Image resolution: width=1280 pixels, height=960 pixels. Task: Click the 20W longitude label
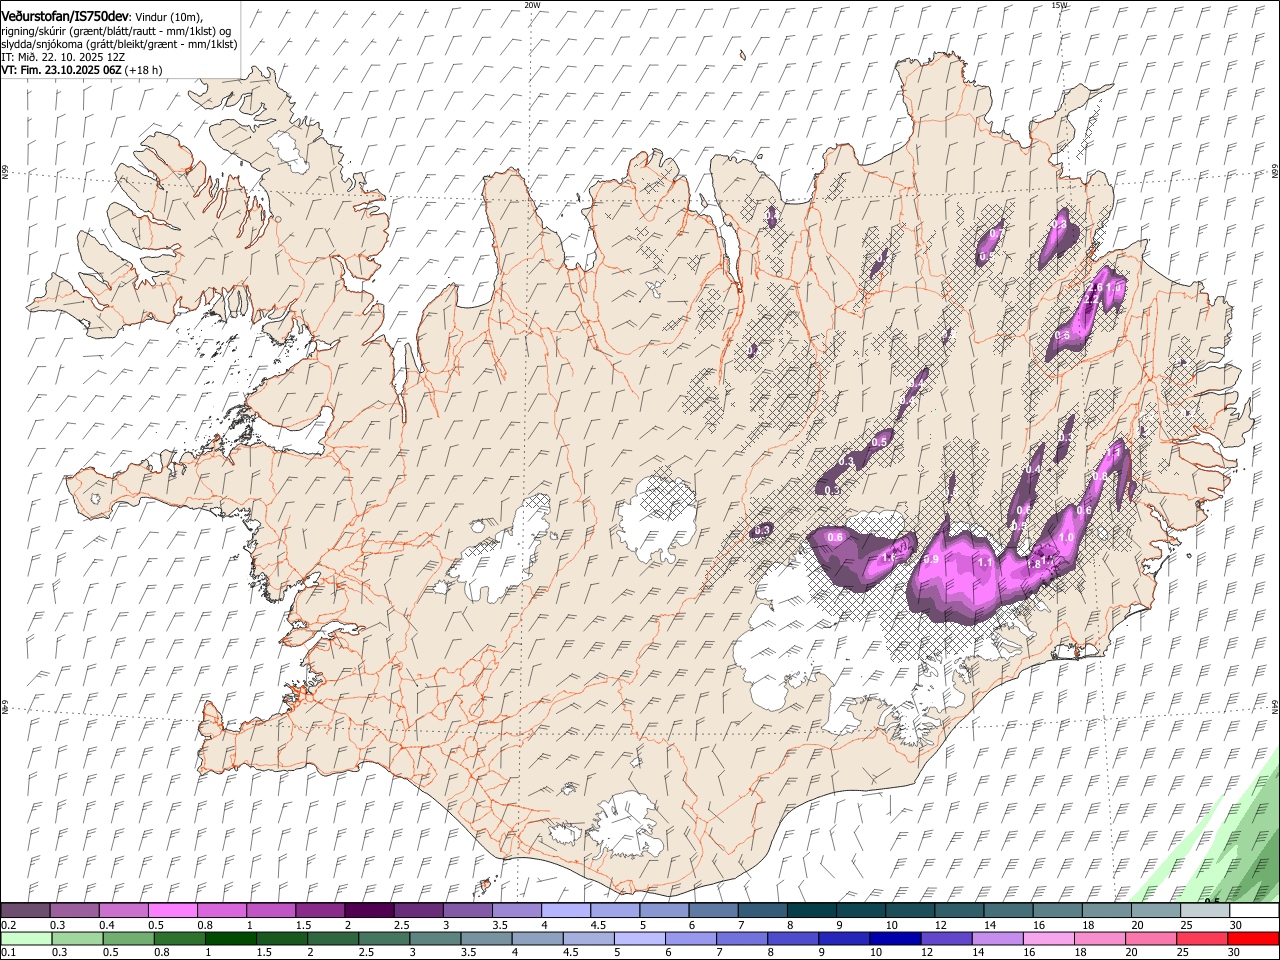pyautogui.click(x=532, y=4)
